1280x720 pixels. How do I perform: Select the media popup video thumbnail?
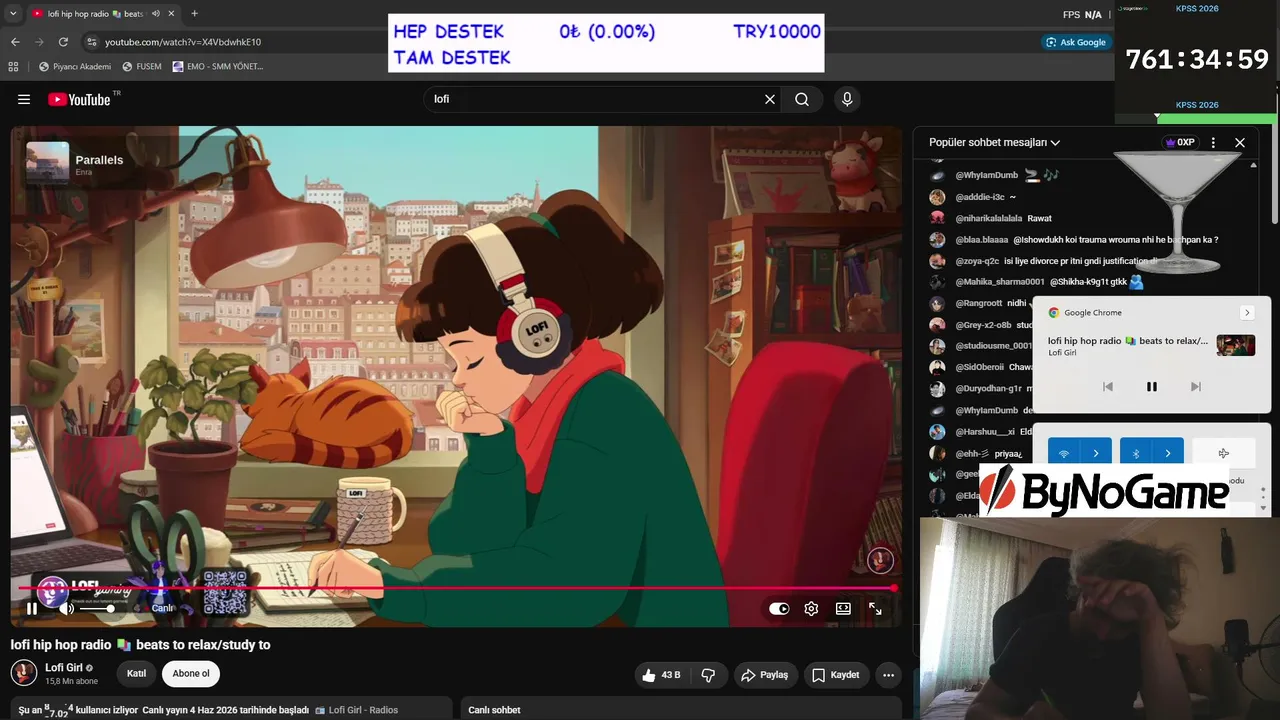(1235, 345)
